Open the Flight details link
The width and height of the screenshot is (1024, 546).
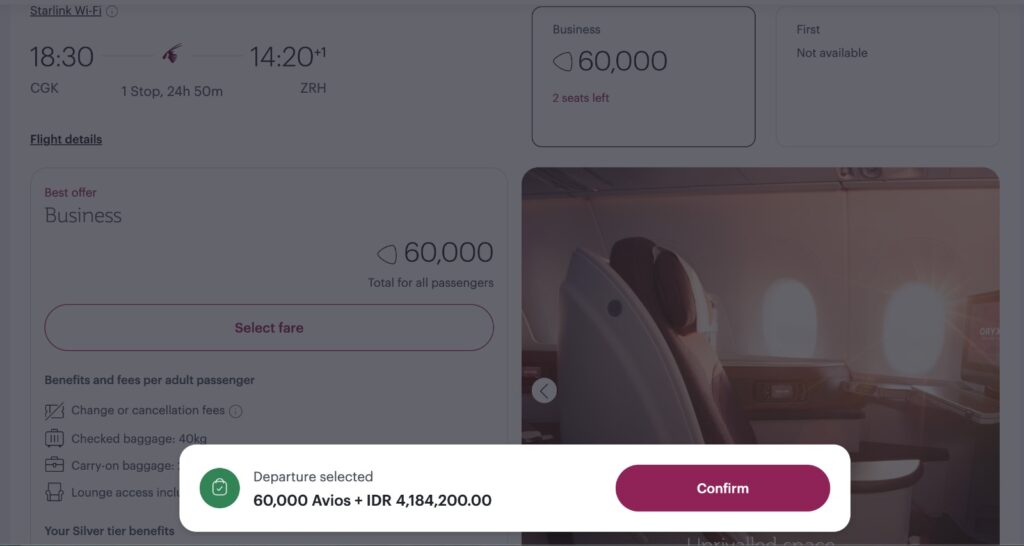66,139
